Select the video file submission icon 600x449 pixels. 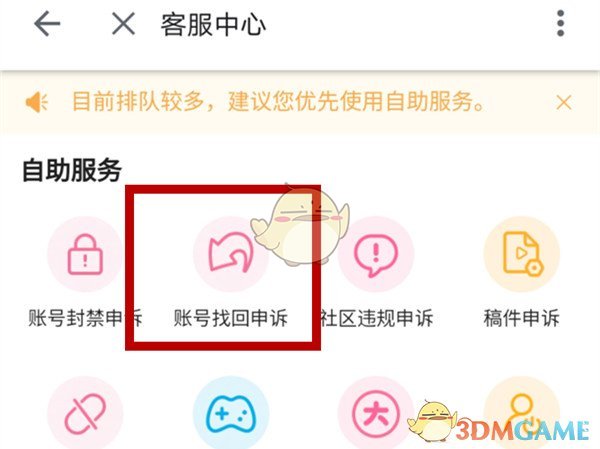[522, 254]
